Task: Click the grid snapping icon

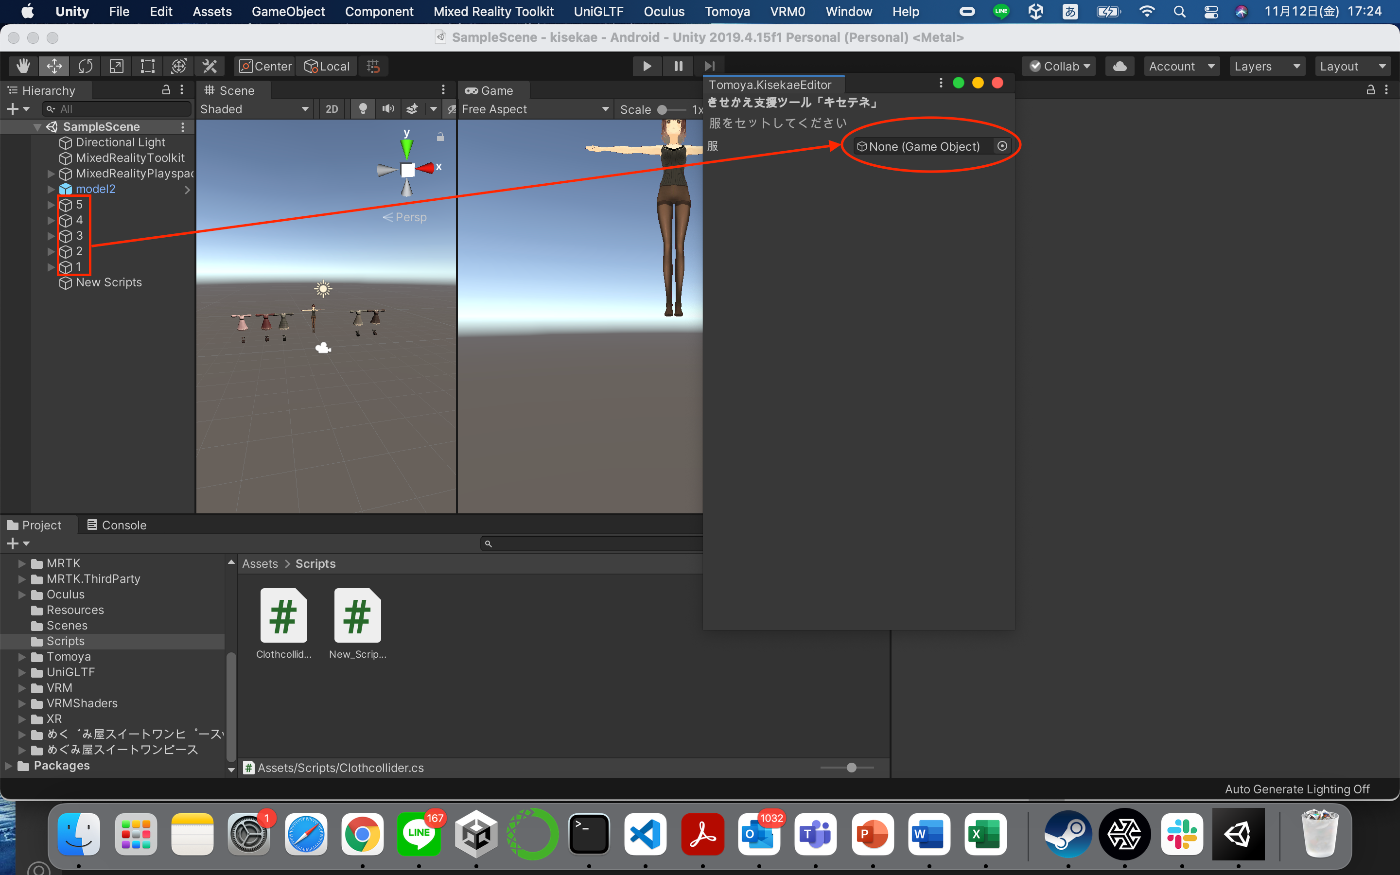Action: tap(373, 66)
